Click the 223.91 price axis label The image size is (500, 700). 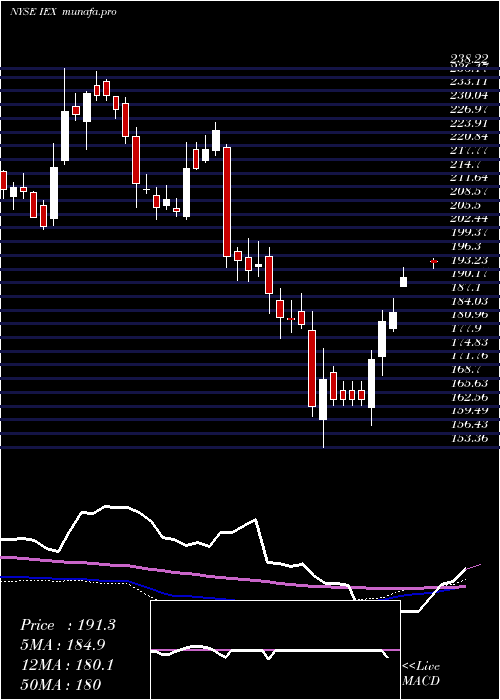(468, 123)
